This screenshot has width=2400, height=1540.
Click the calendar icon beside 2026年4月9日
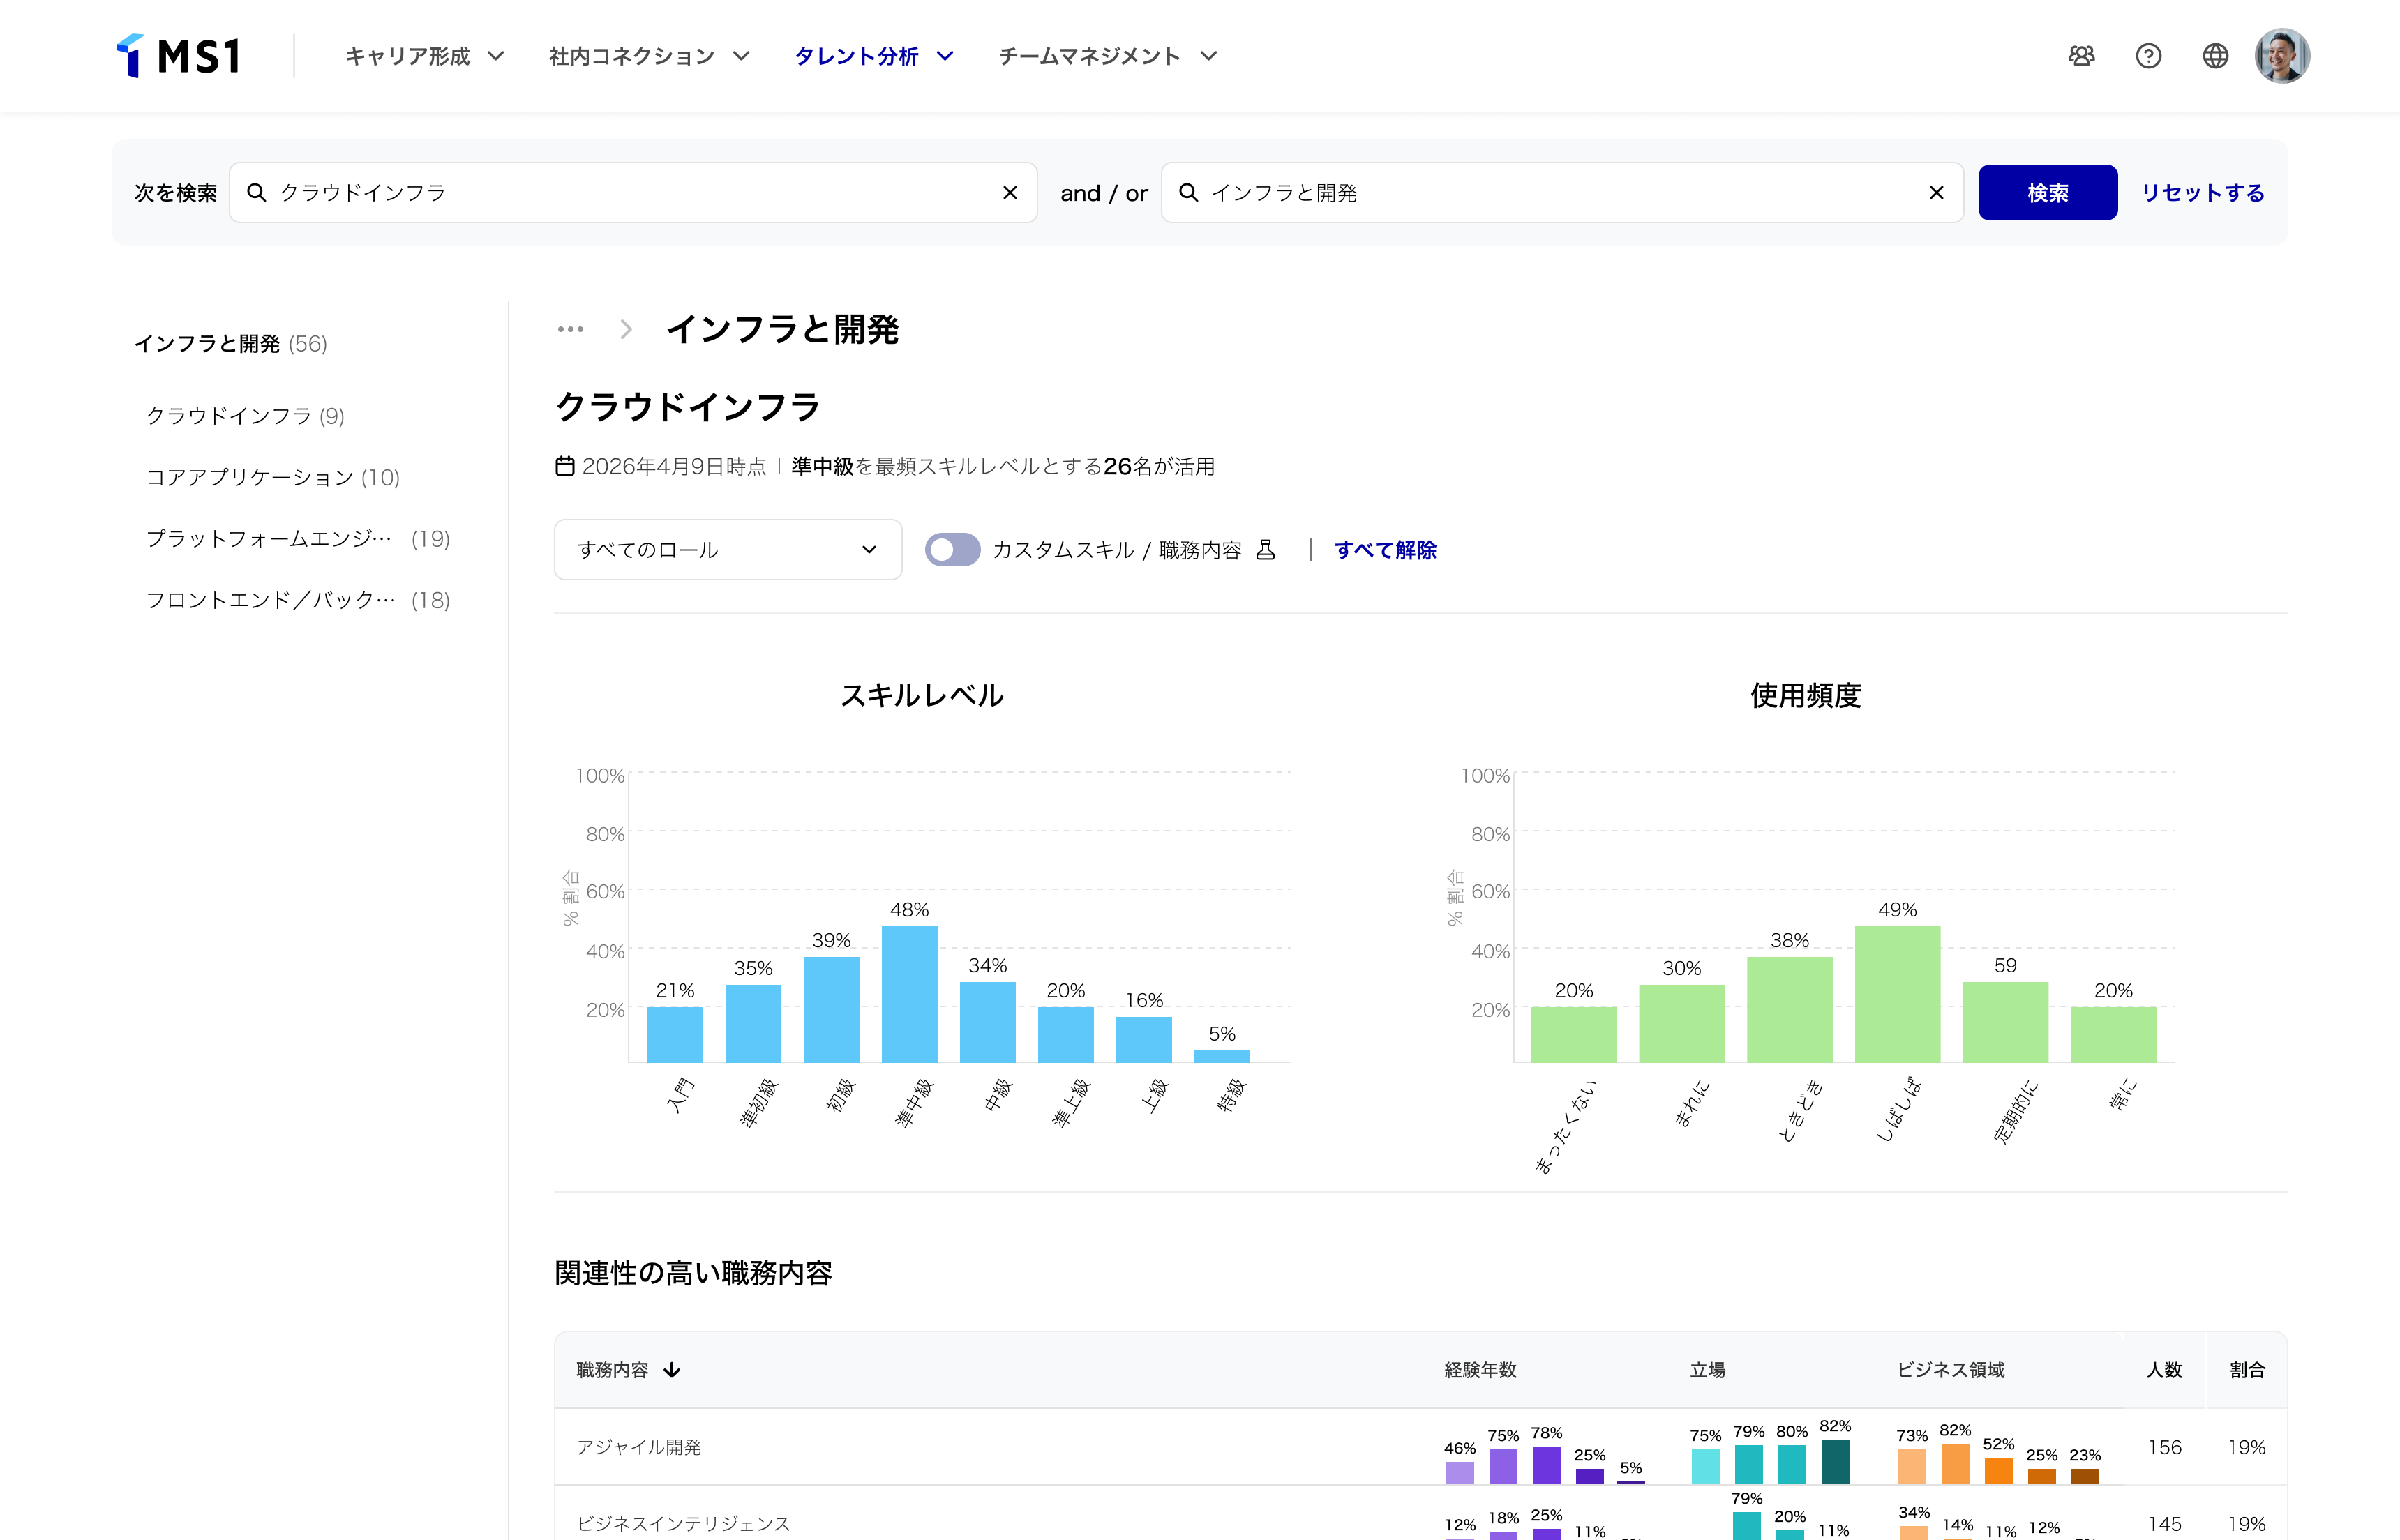565,467
